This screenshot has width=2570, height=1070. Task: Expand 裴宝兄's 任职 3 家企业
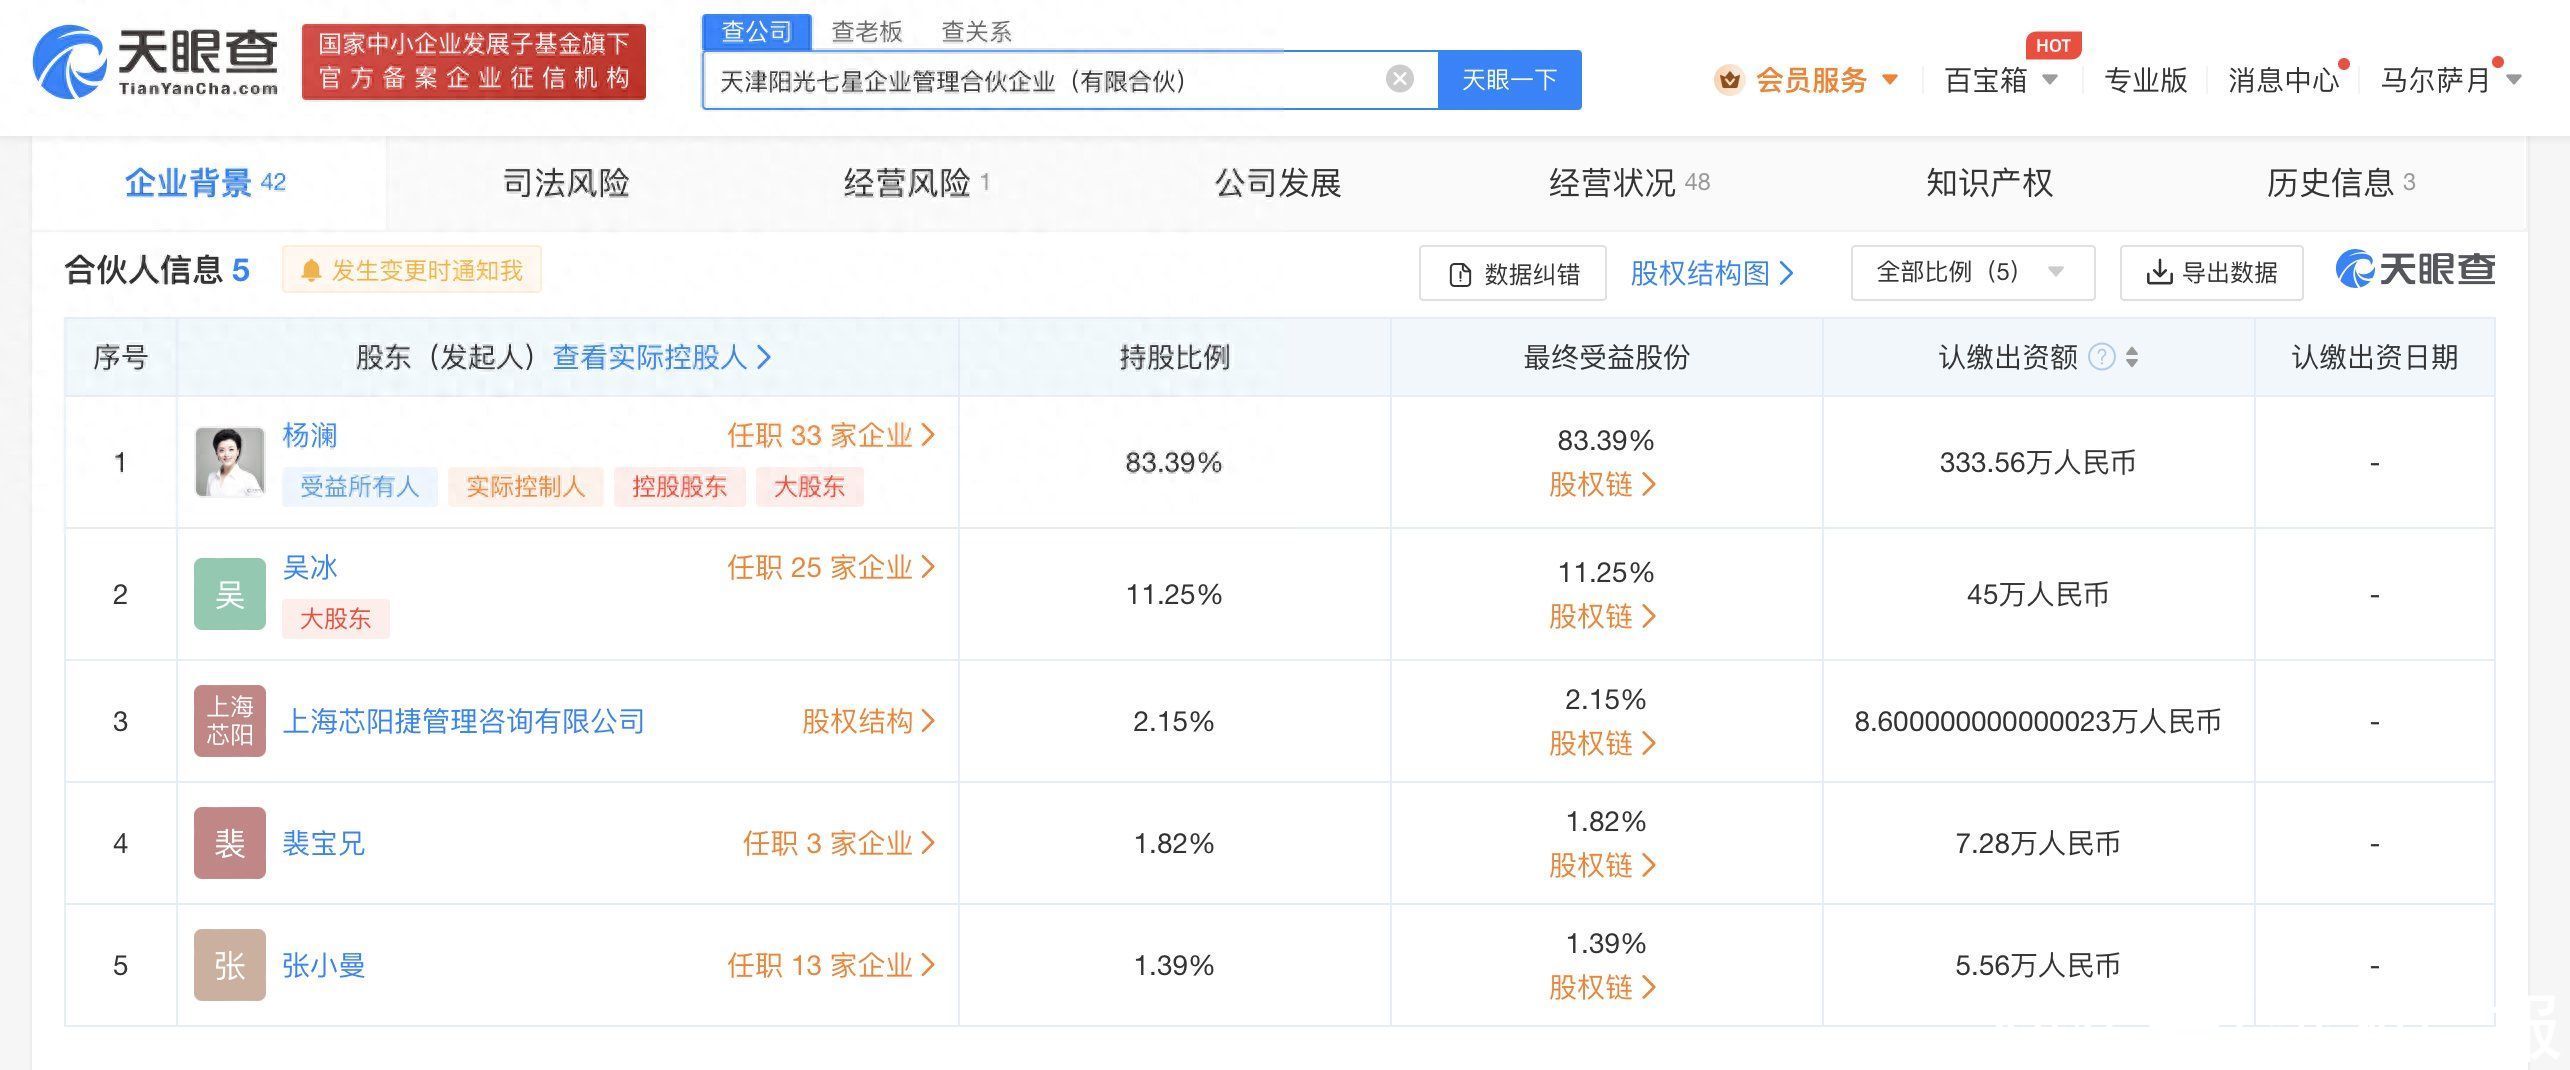pyautogui.click(x=839, y=843)
